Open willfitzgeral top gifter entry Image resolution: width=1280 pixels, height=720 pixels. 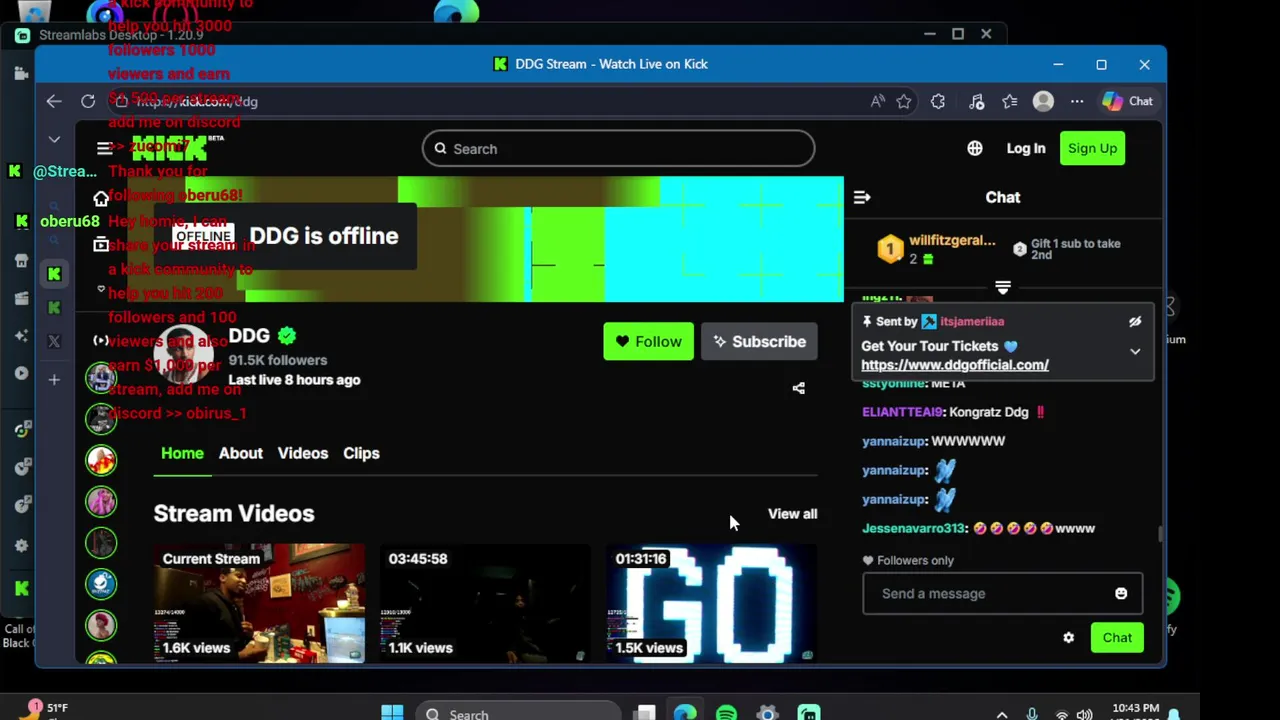(x=936, y=249)
